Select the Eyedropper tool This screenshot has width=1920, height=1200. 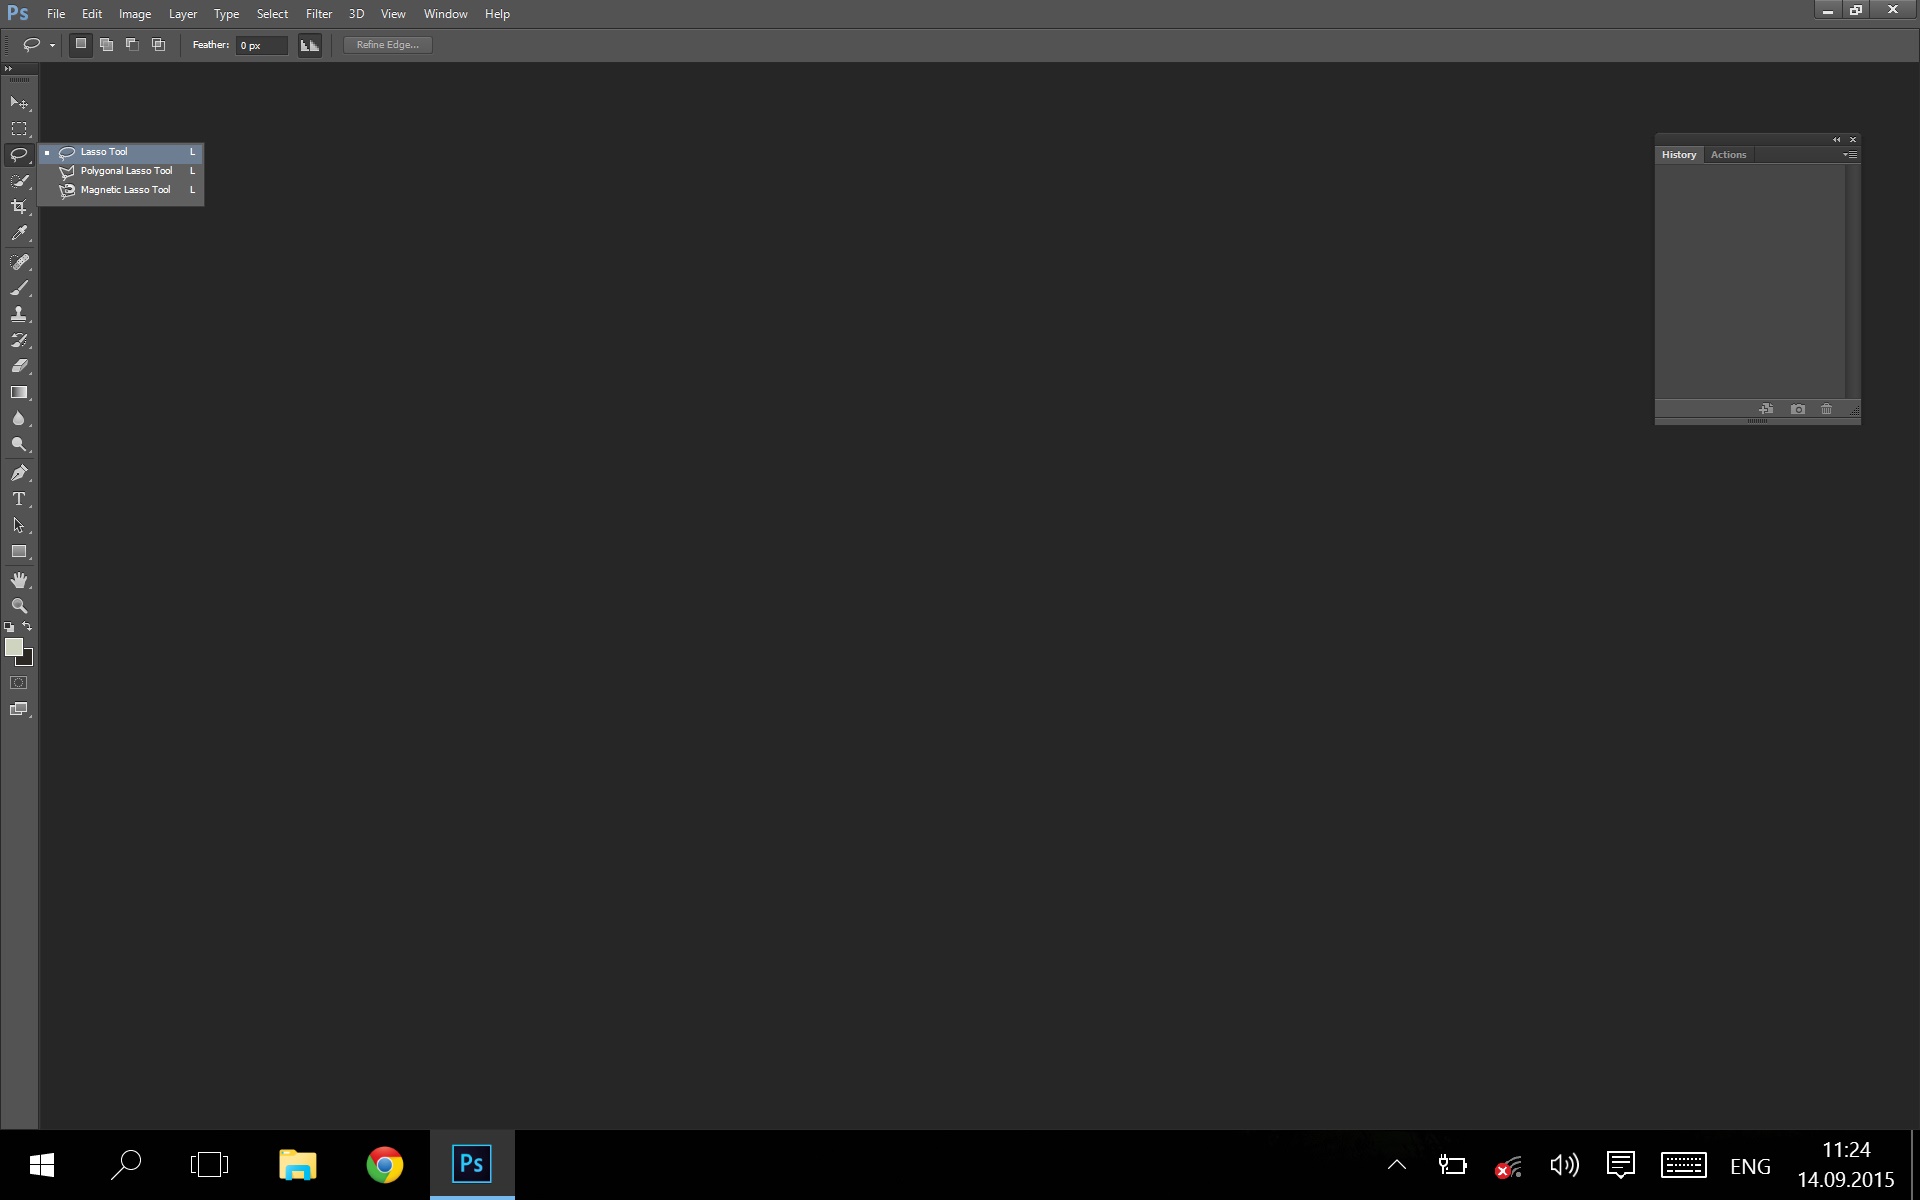19,233
